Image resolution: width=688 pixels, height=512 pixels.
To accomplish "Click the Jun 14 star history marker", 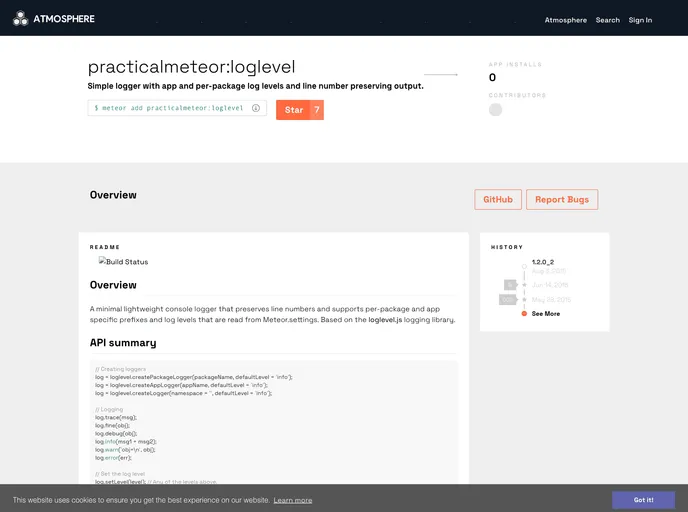I will pyautogui.click(x=524, y=285).
